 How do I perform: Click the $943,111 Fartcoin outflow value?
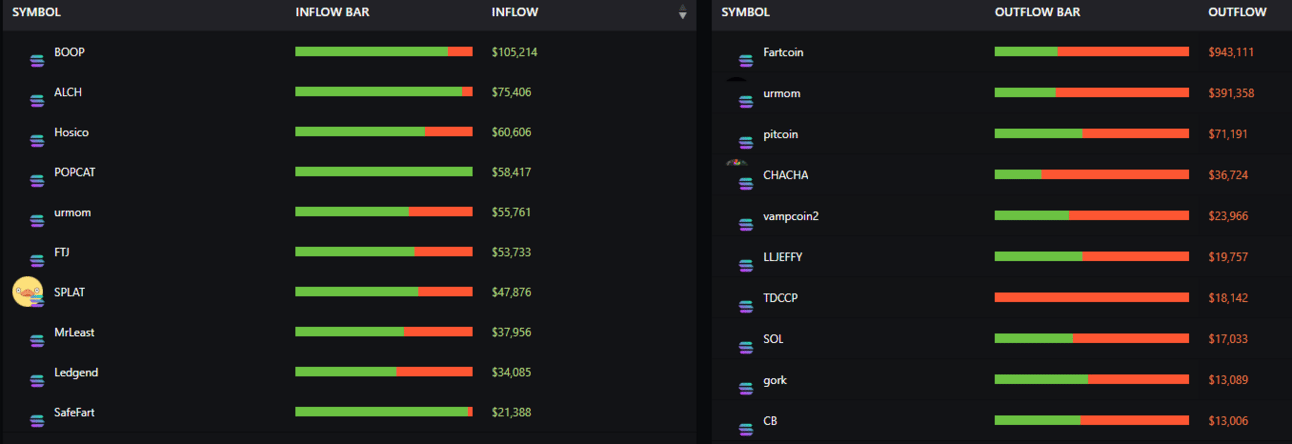(x=1231, y=52)
